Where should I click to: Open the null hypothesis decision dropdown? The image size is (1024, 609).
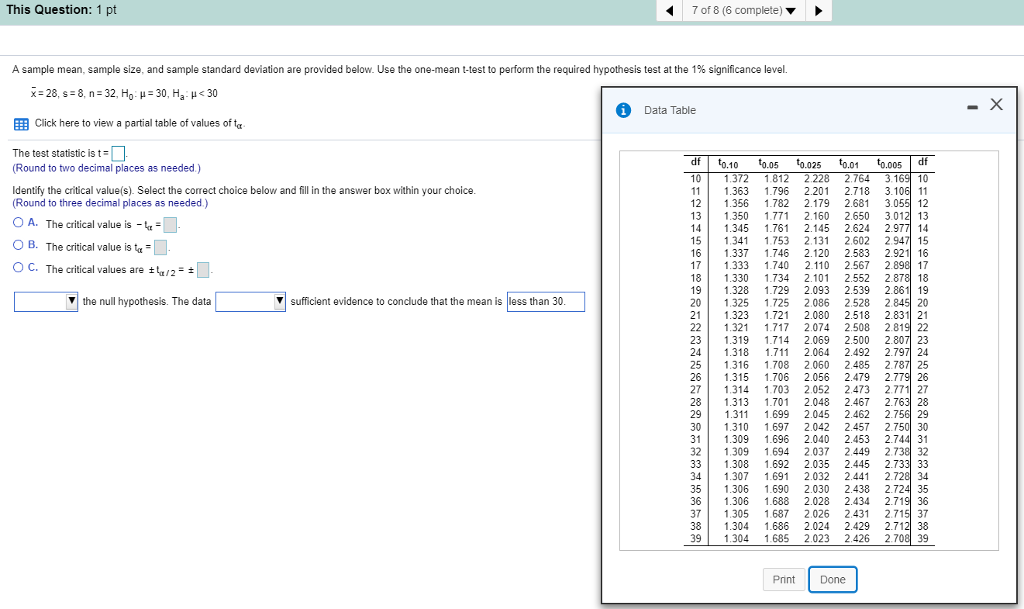coord(46,302)
